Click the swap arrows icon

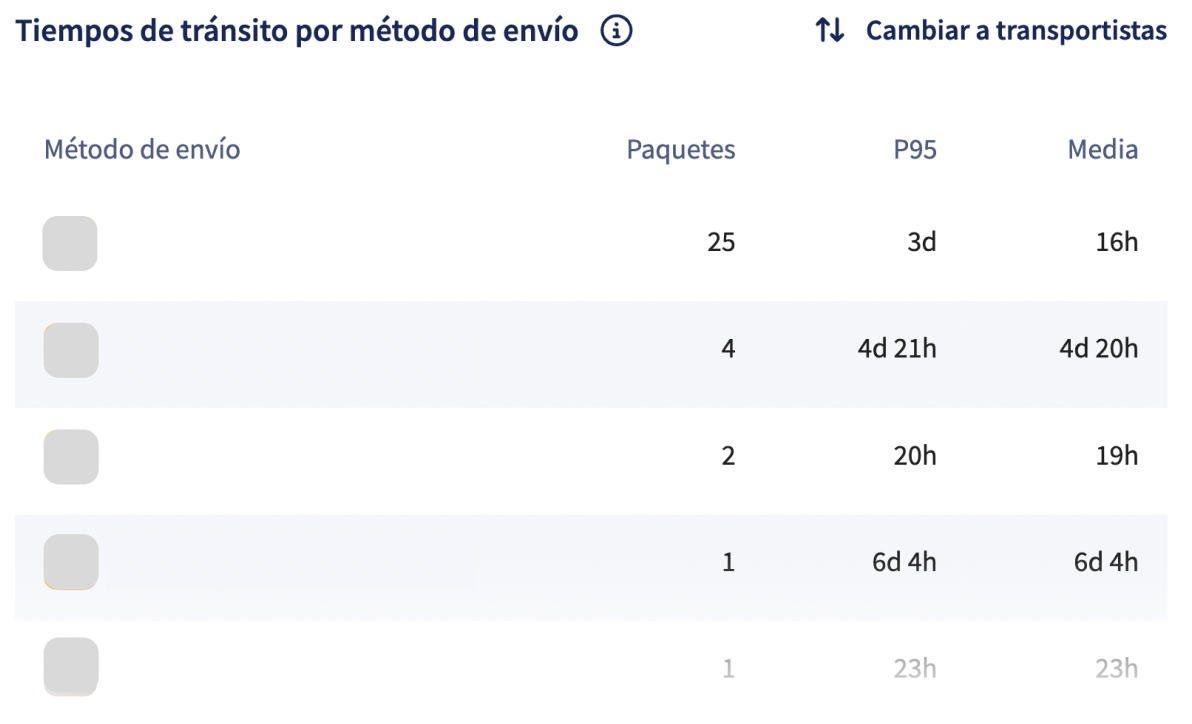pos(829,30)
